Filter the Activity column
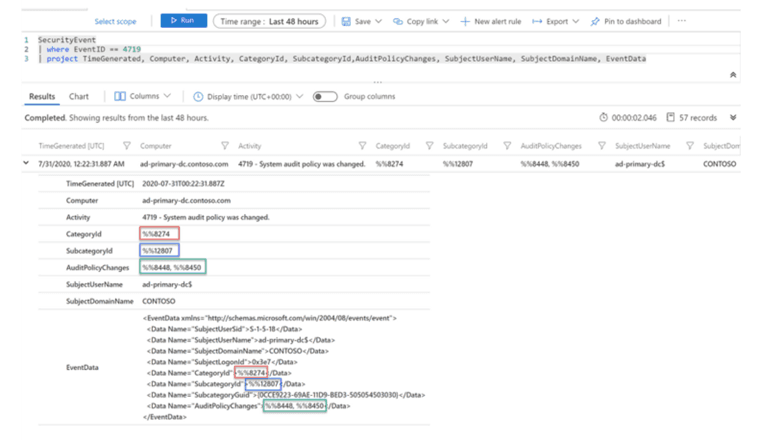 (x=362, y=146)
